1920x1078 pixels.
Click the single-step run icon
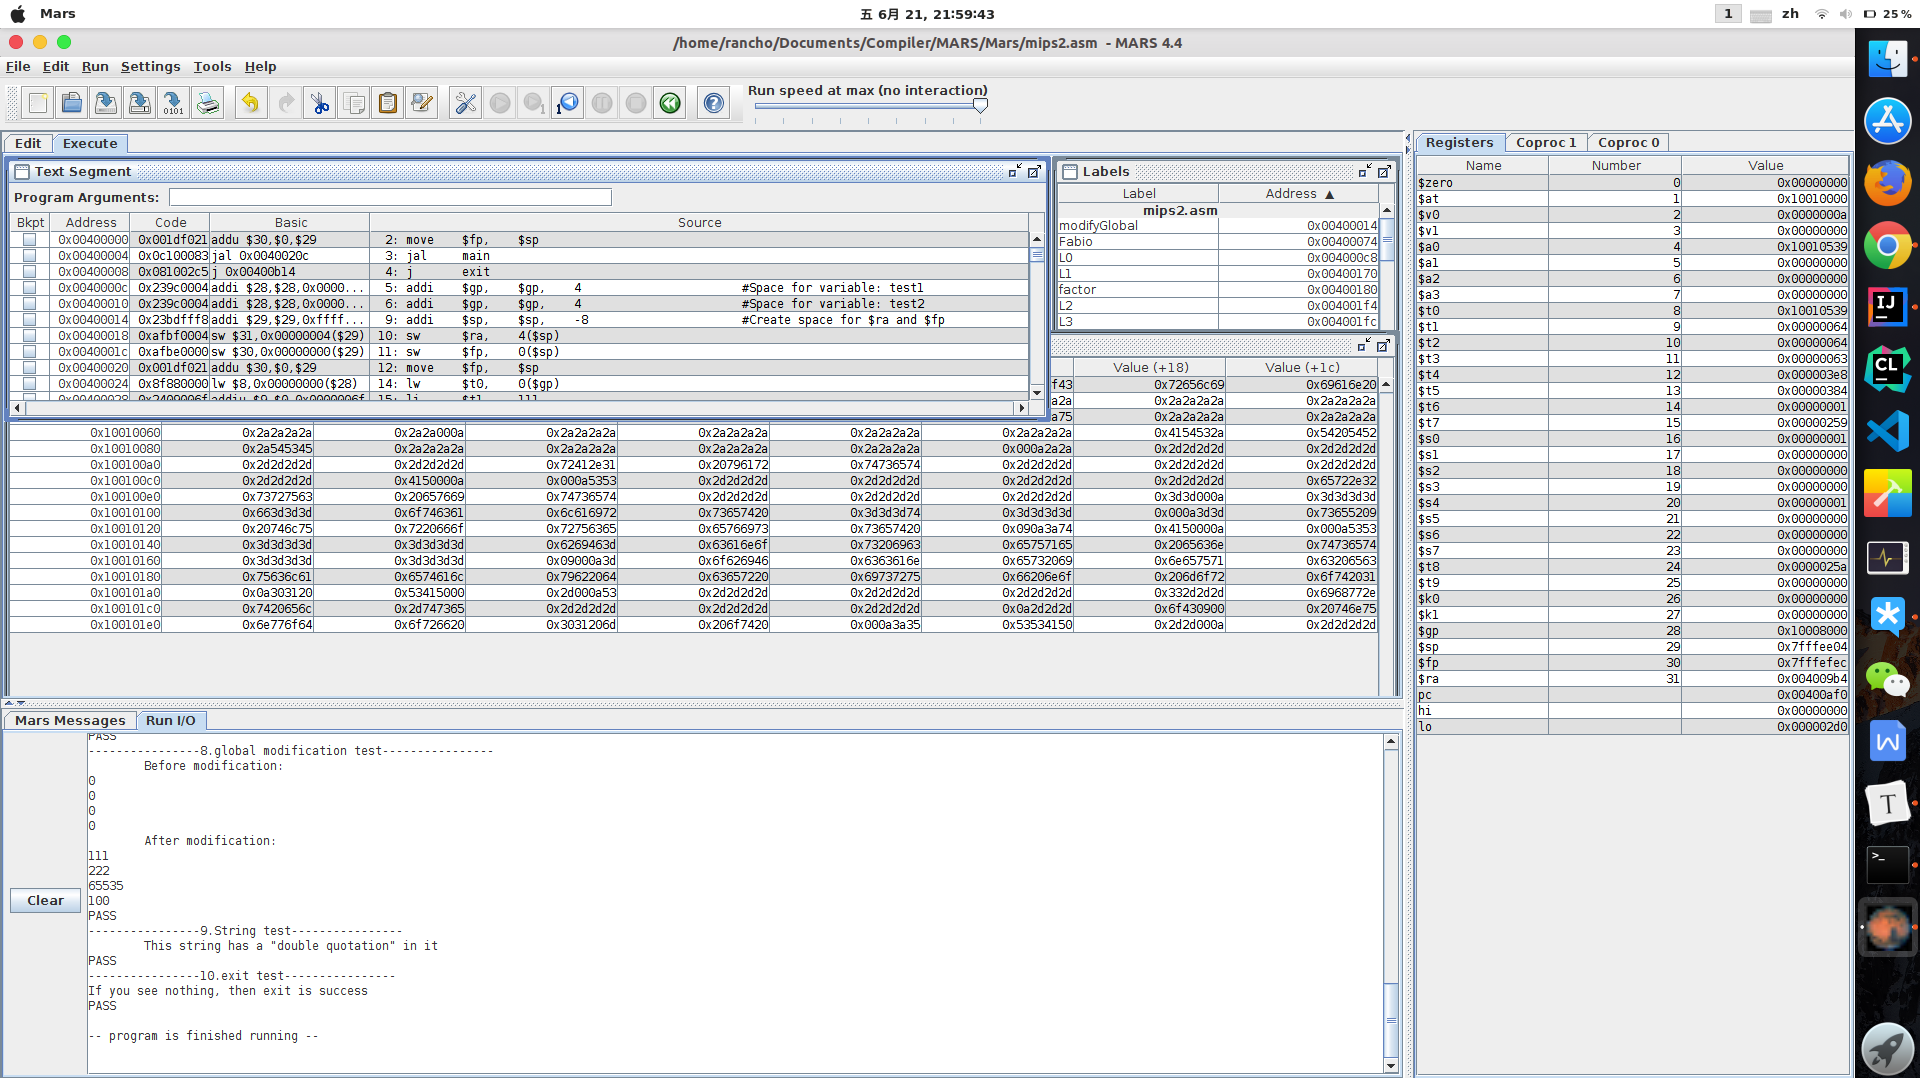(534, 103)
